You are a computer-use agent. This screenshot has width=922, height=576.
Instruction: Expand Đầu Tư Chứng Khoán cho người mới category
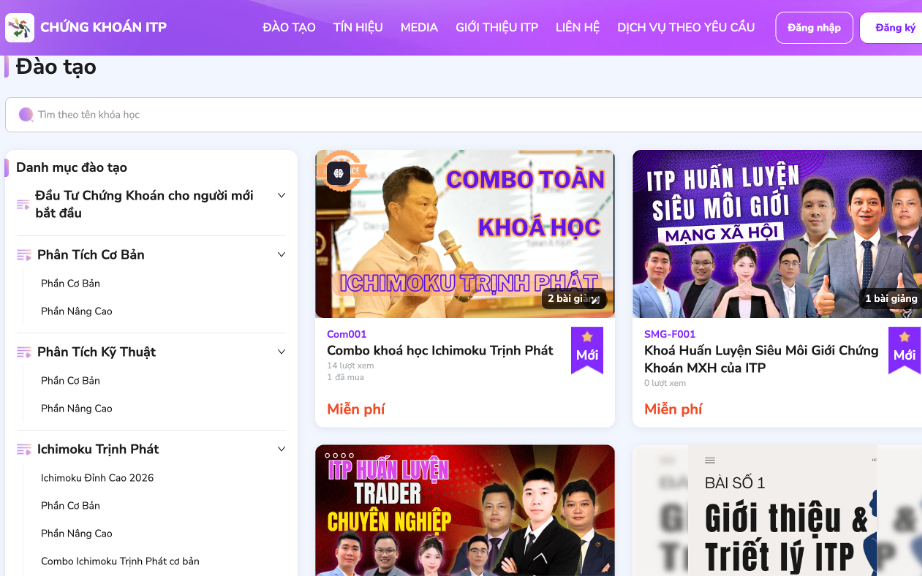(x=282, y=196)
